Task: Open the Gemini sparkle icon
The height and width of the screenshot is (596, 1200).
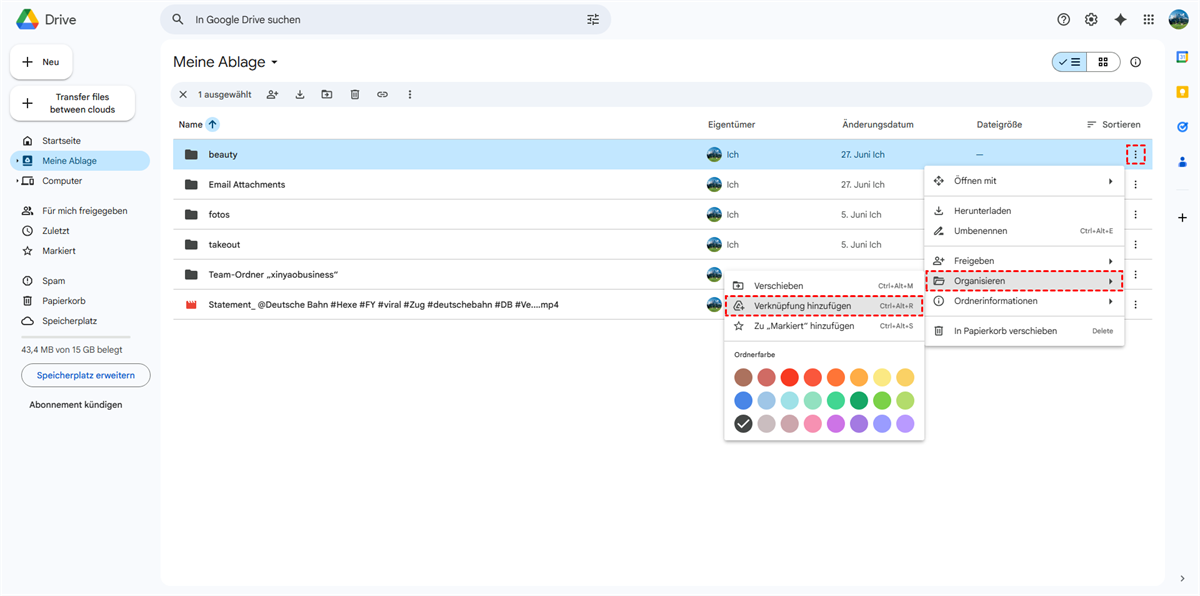Action: tap(1120, 20)
